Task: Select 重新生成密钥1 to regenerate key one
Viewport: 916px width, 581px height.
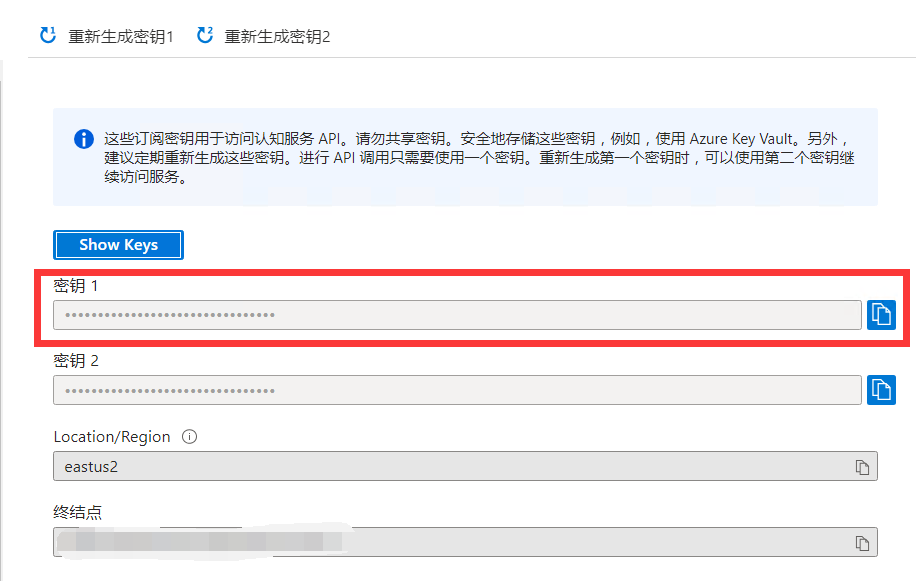Action: (118, 35)
